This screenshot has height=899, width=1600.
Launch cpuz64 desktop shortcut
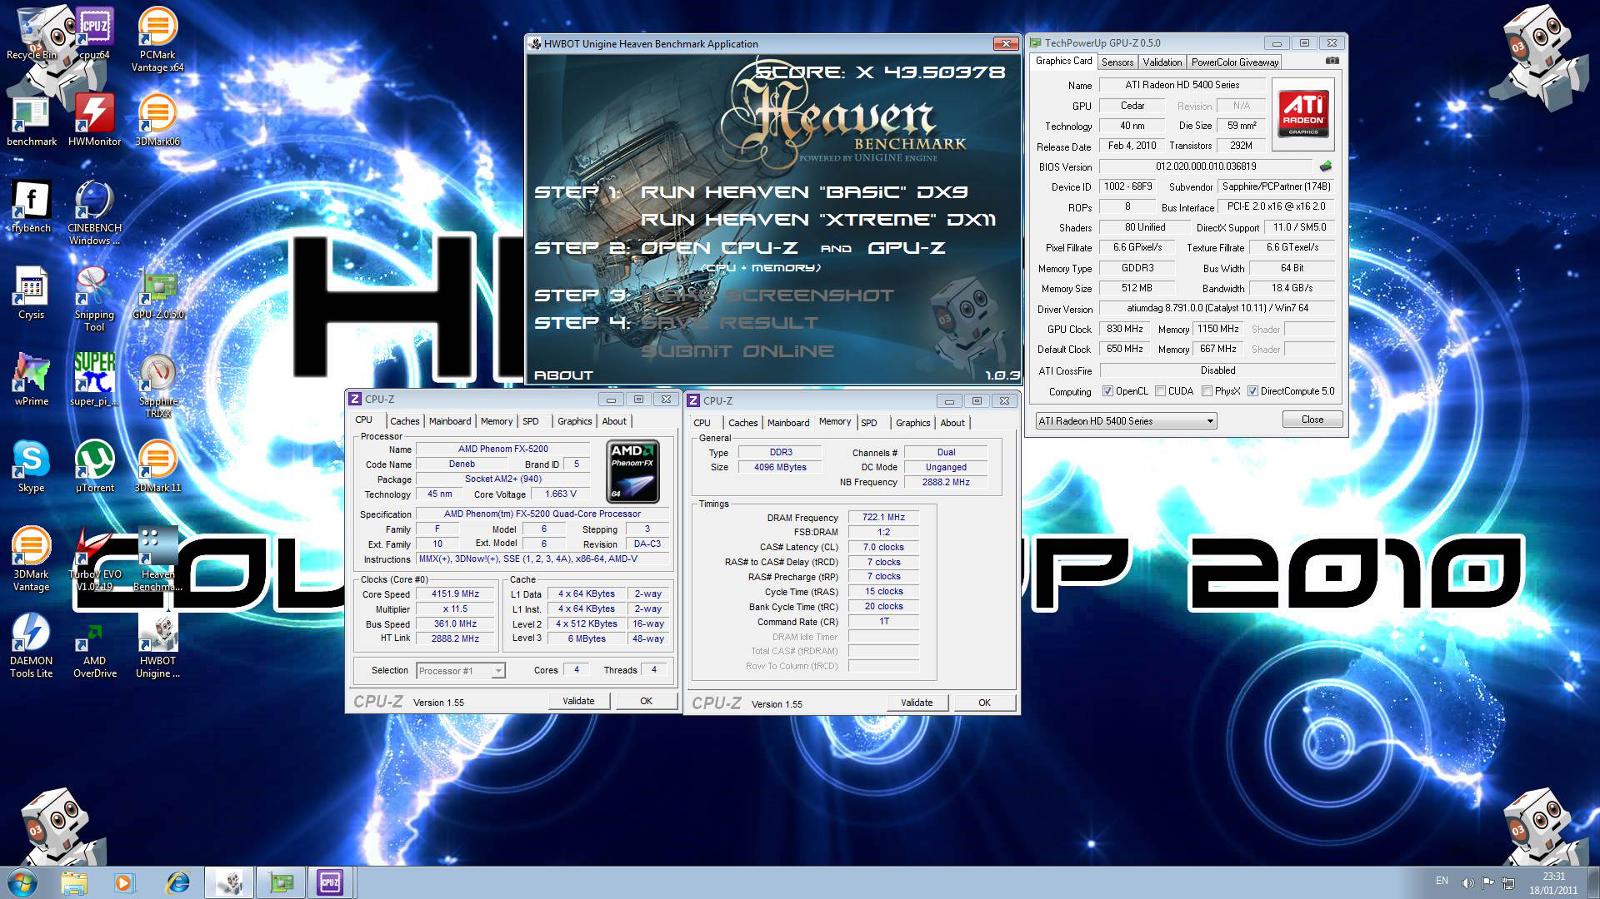[x=94, y=34]
